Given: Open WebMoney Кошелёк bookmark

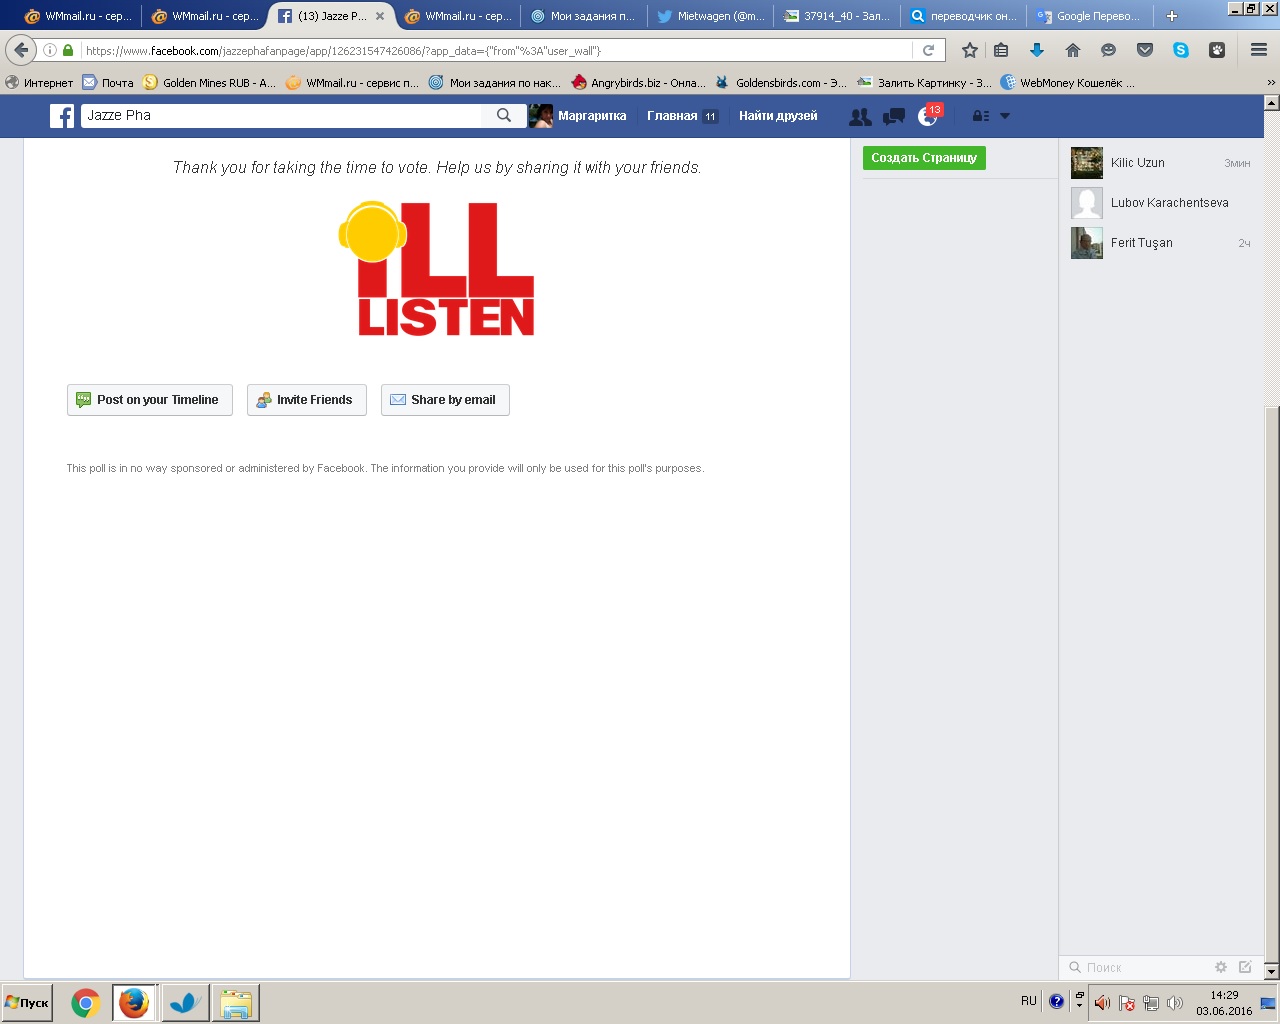Looking at the screenshot, I should (x=1068, y=83).
